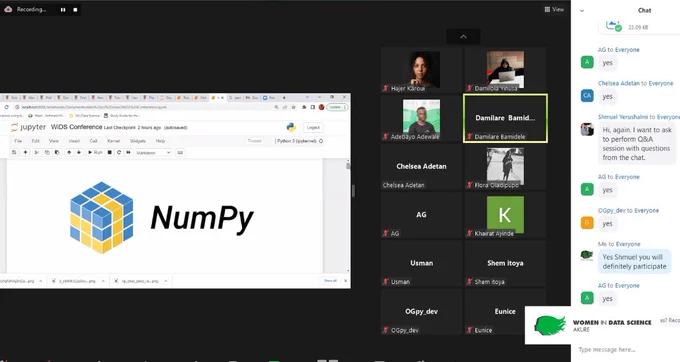The image size is (680, 362).
Task: Select Eunice's participant tile
Action: (x=505, y=312)
